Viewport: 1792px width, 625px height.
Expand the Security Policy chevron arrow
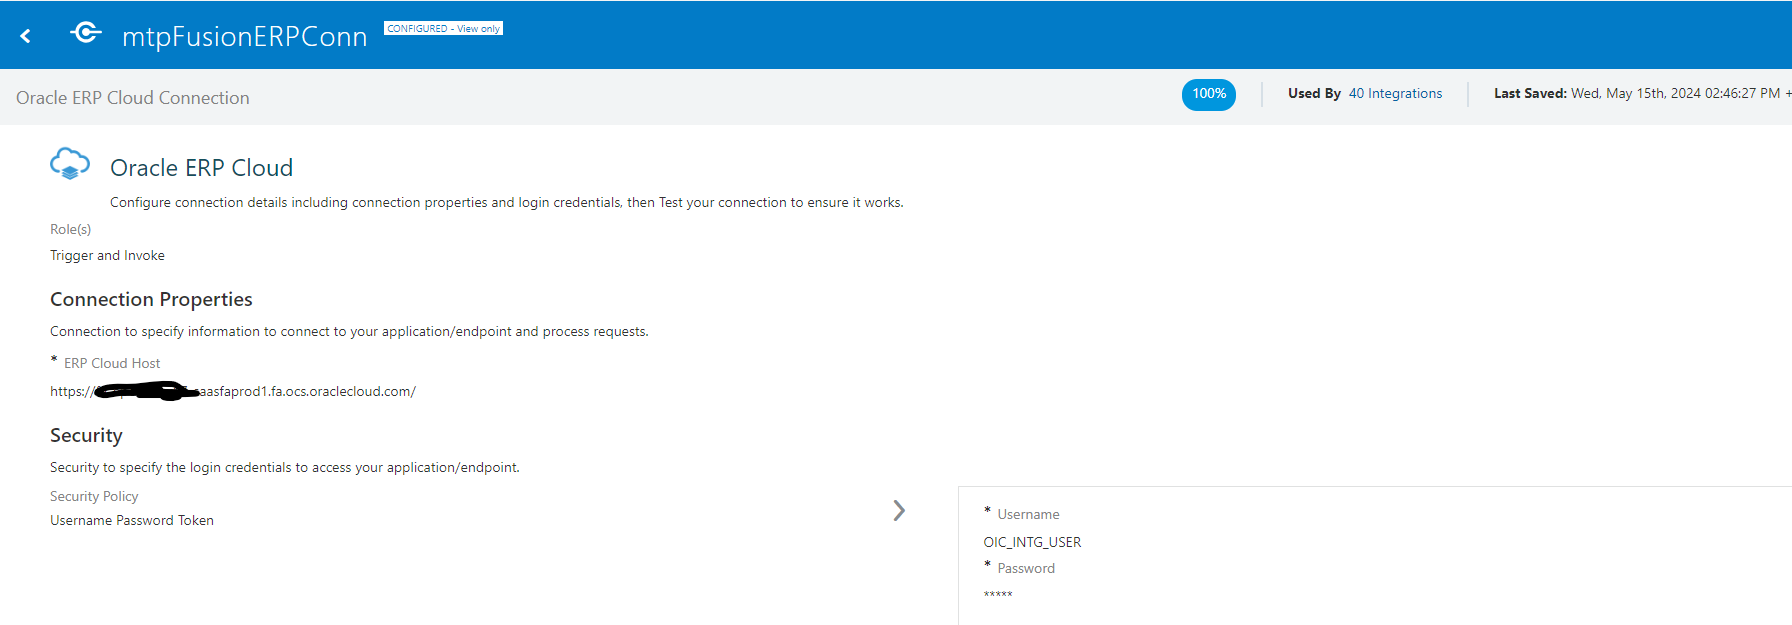click(x=899, y=511)
